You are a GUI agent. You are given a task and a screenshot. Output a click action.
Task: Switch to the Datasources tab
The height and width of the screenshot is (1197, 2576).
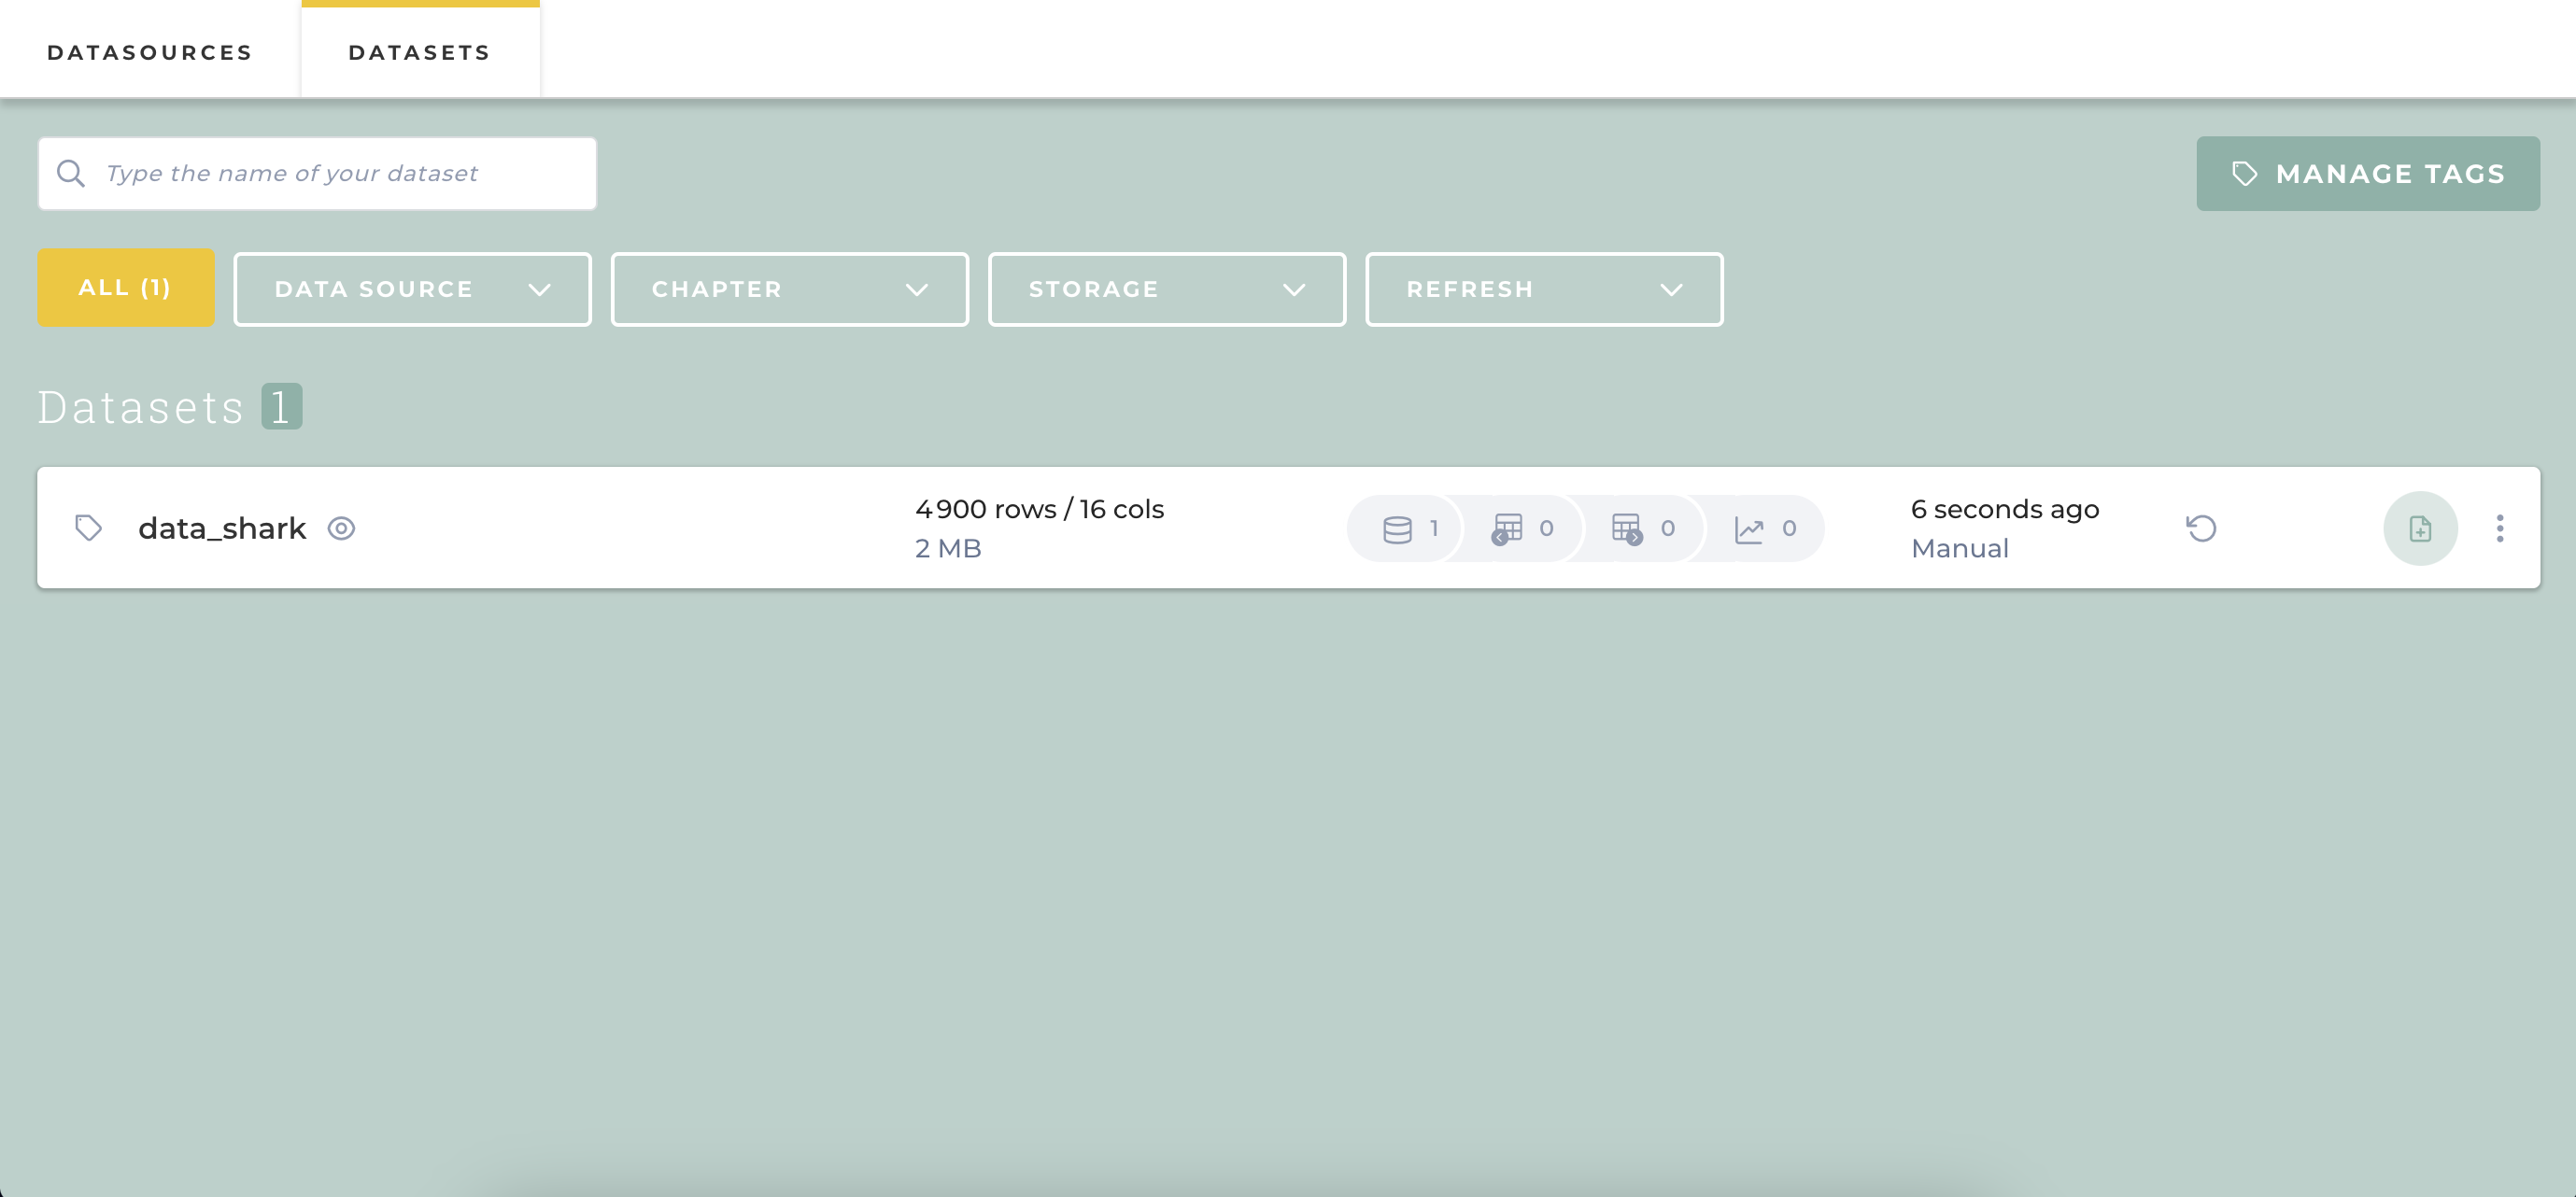pyautogui.click(x=150, y=52)
